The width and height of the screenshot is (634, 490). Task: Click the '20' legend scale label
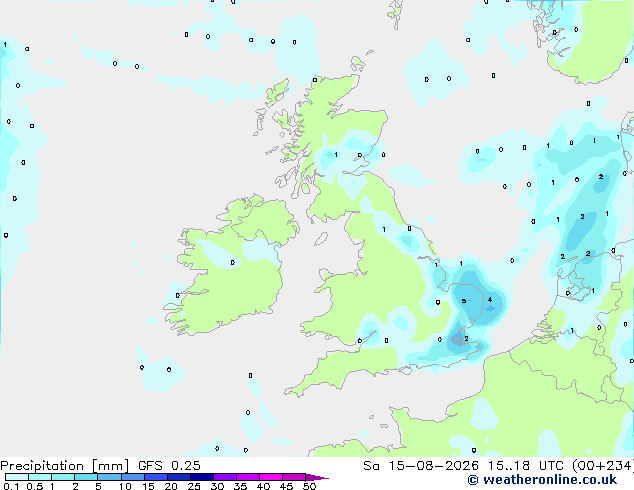point(171,486)
